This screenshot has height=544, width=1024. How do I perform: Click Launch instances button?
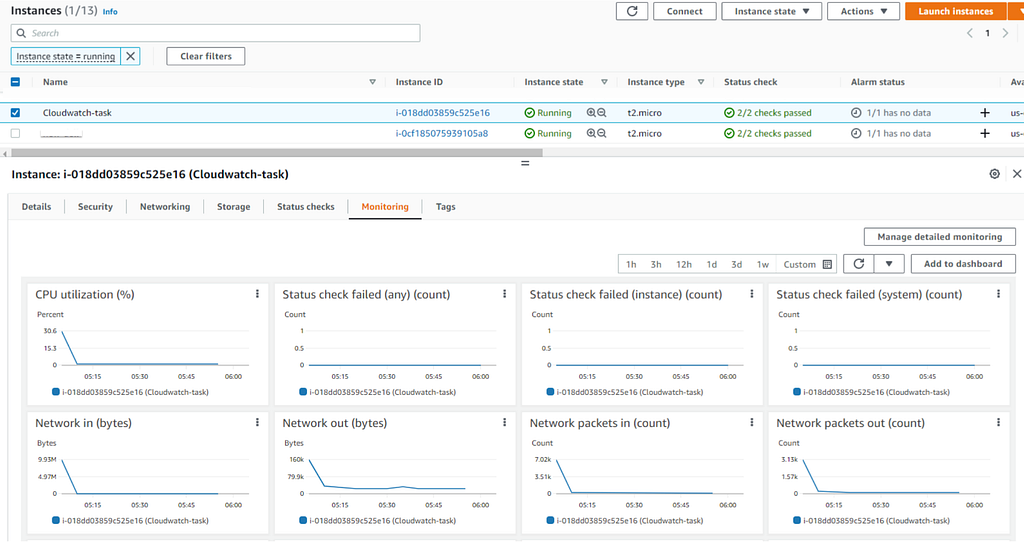coord(955,11)
